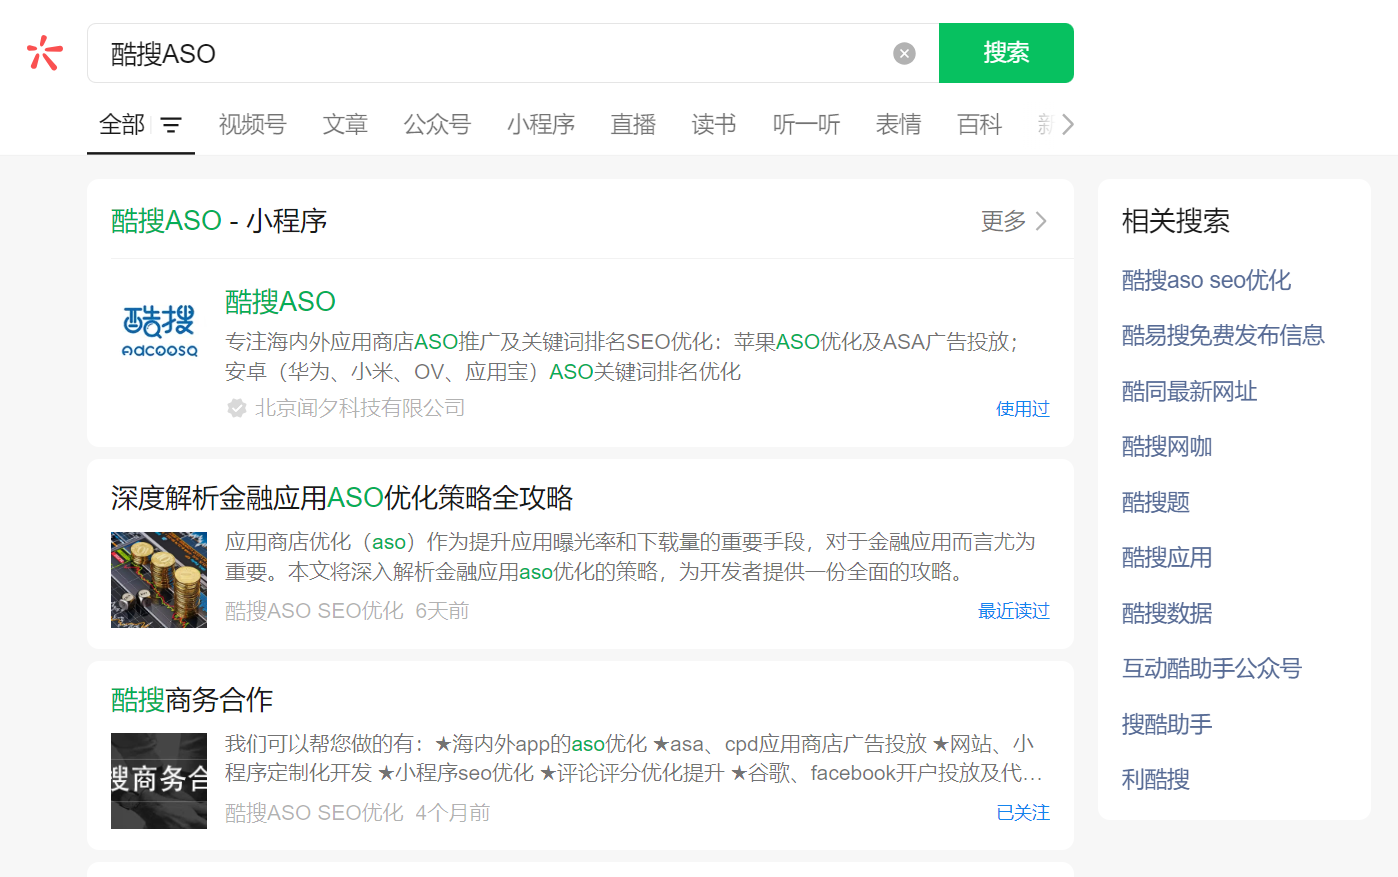Screen dimensions: 1398x877
Task: Open article 深度解析金融应用ASO优化策略全攻略
Action: pyautogui.click(x=342, y=498)
